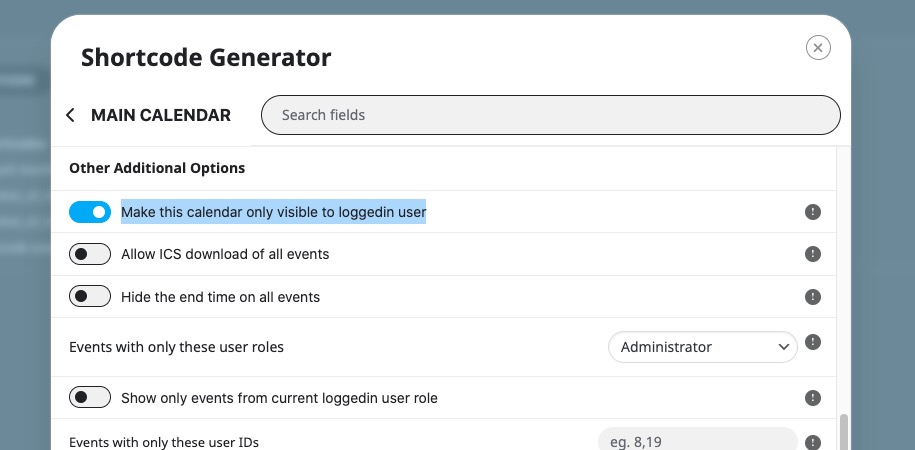Click the MAIN CALENDAR heading
915x450 pixels.
point(161,115)
